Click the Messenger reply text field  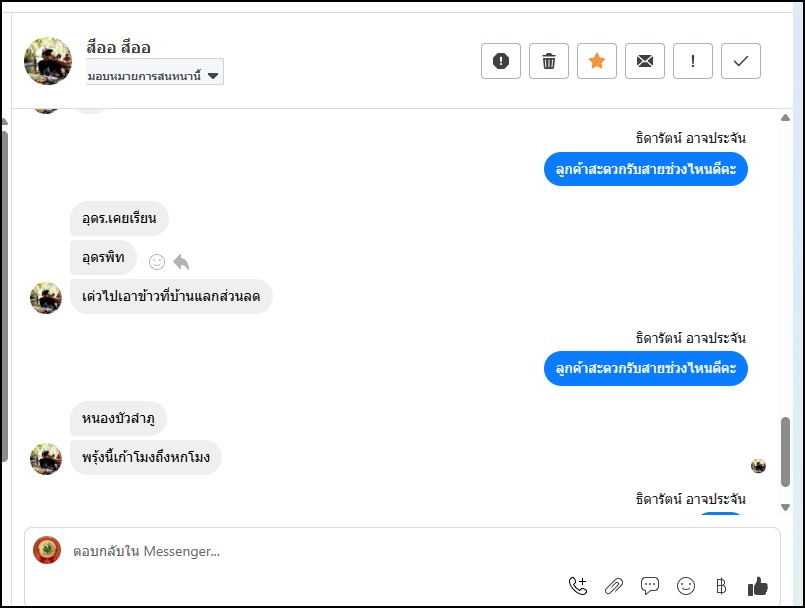pyautogui.click(x=300, y=551)
